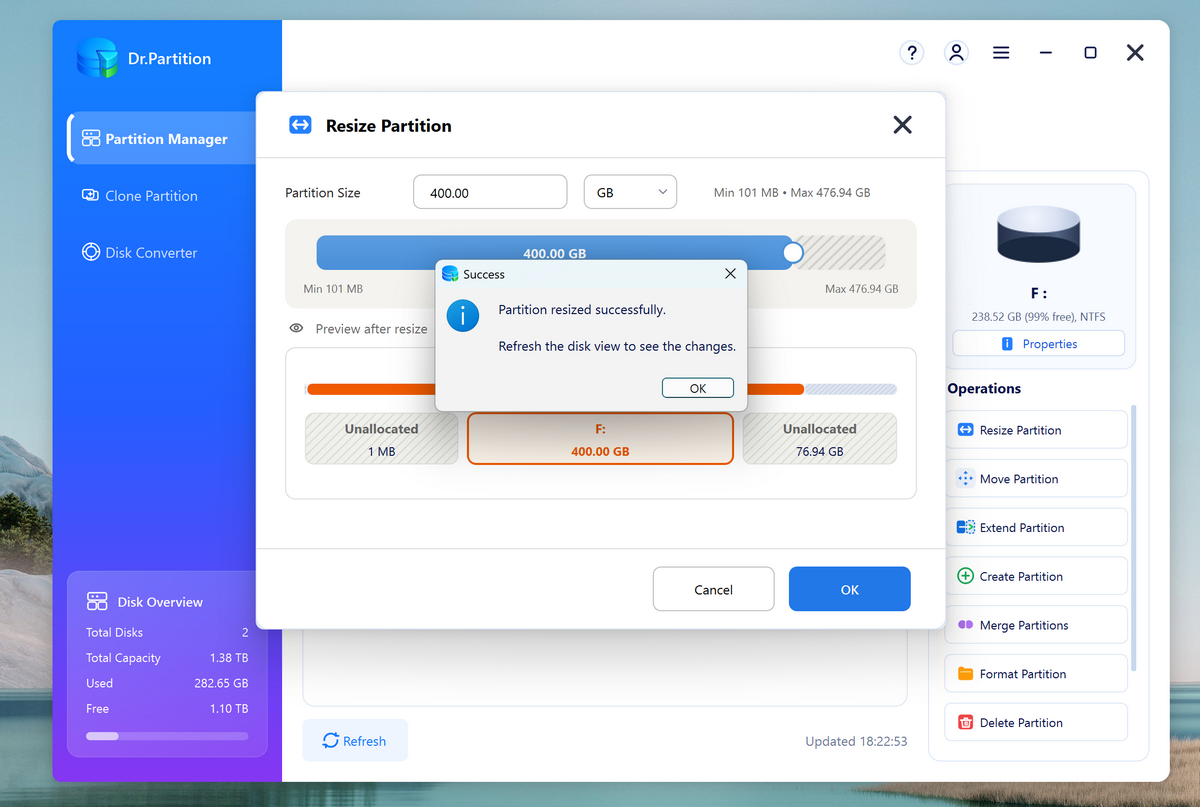Open Properties for drive F:

(x=1038, y=343)
